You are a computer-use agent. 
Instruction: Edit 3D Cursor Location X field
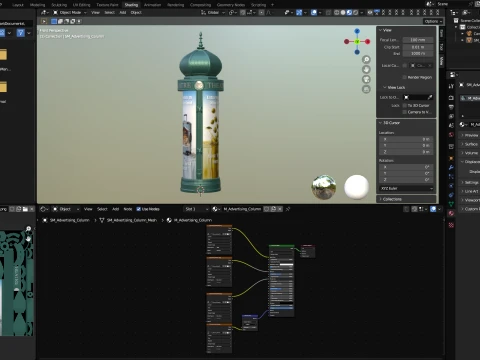point(406,139)
